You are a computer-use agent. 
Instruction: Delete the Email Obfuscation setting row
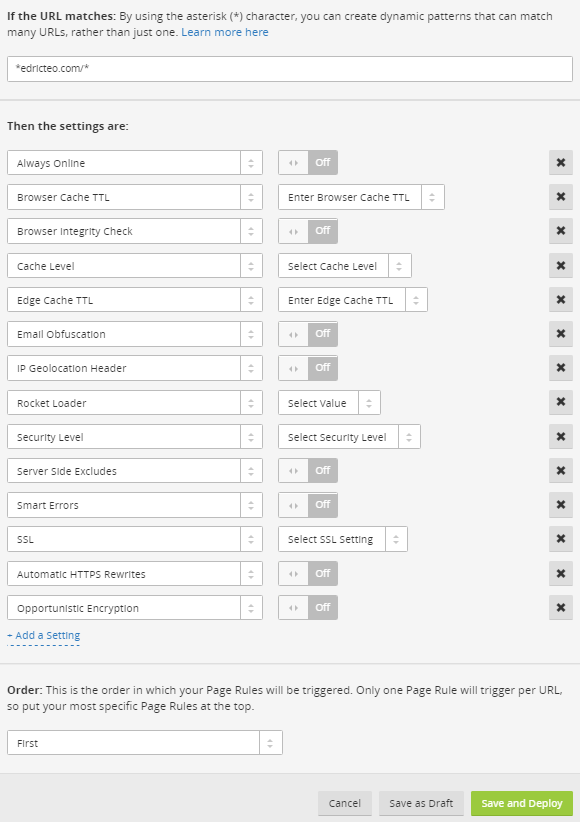(561, 333)
